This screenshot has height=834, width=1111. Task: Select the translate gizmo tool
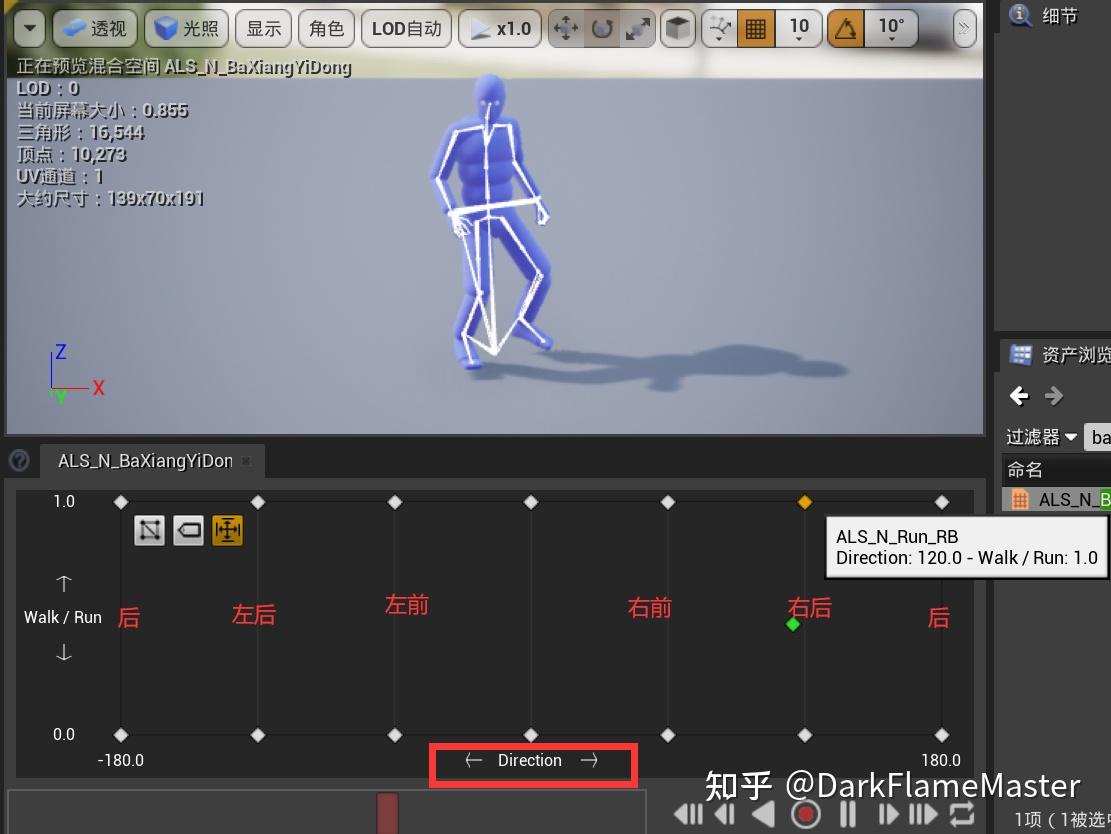click(565, 28)
